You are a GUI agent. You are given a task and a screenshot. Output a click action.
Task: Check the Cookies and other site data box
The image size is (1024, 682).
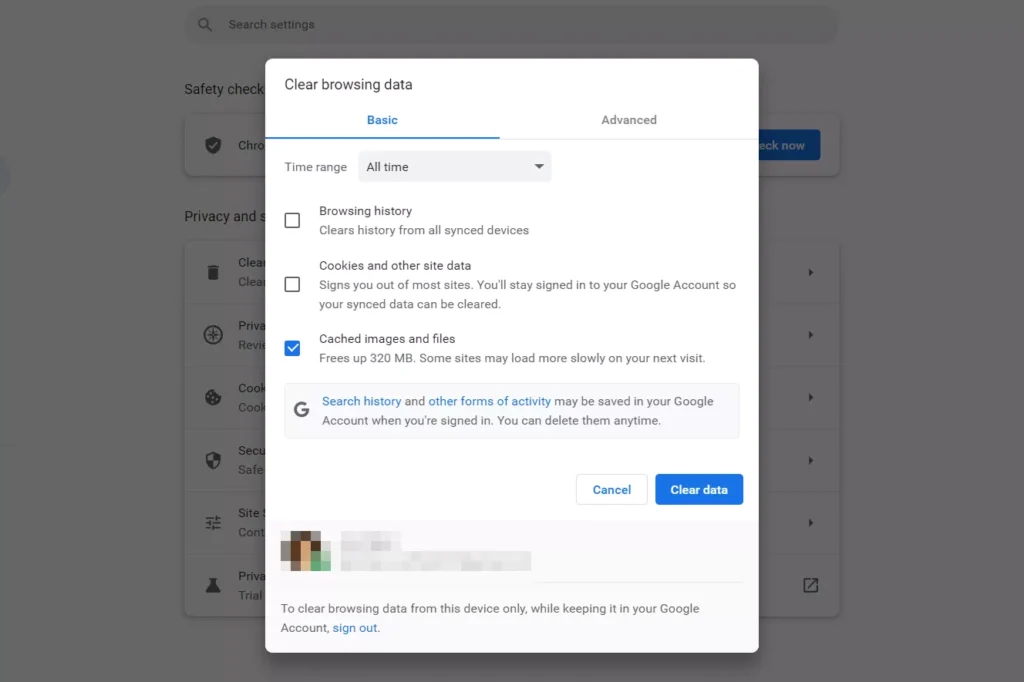[x=292, y=284]
